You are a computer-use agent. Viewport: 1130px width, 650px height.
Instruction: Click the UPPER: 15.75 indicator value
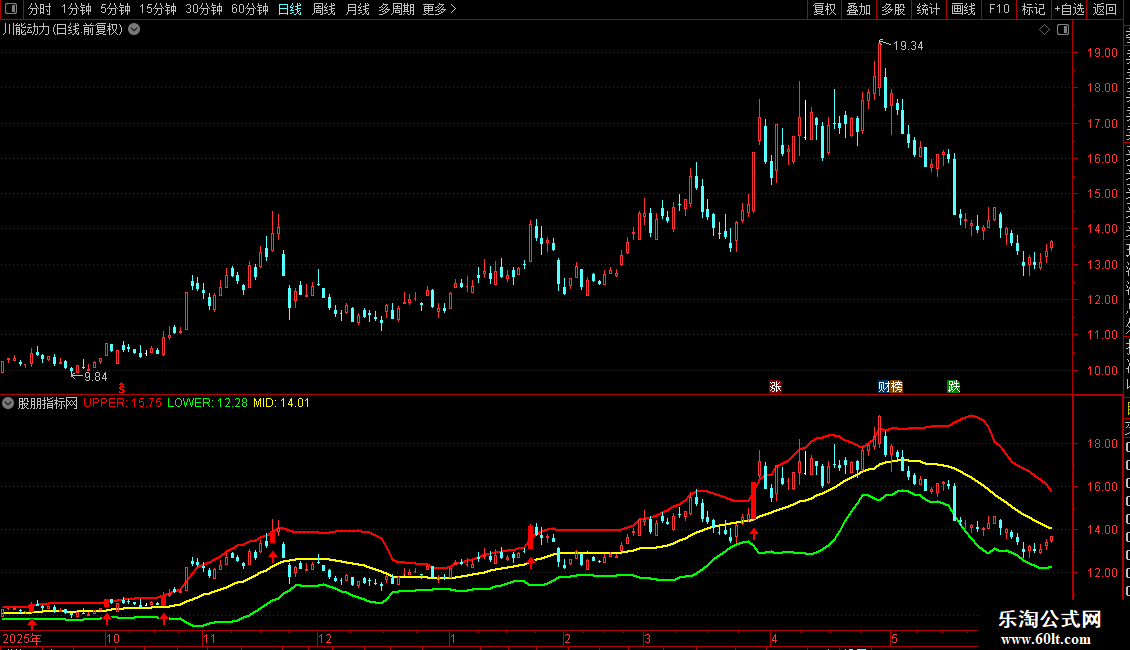click(x=123, y=403)
